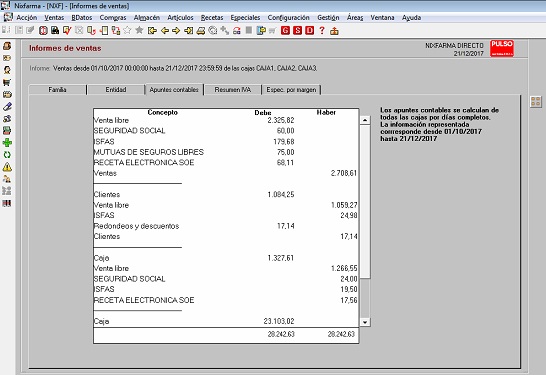This screenshot has height=375, width=546.
Task: Click the go-to-last yellow arrow toolbar icon
Action: 189,31
